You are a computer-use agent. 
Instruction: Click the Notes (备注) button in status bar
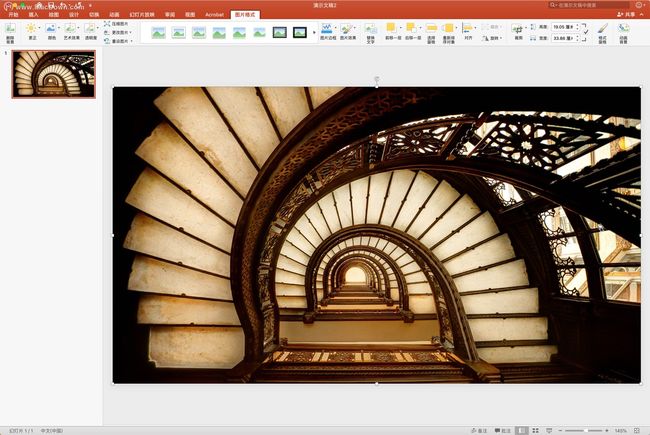[479, 430]
